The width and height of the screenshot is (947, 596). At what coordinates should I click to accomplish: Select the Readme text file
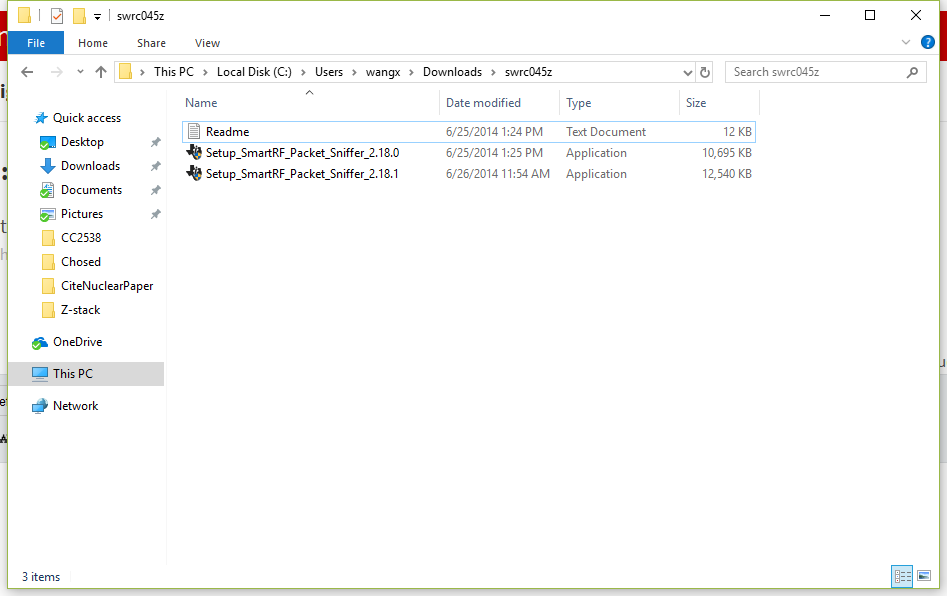click(469, 132)
